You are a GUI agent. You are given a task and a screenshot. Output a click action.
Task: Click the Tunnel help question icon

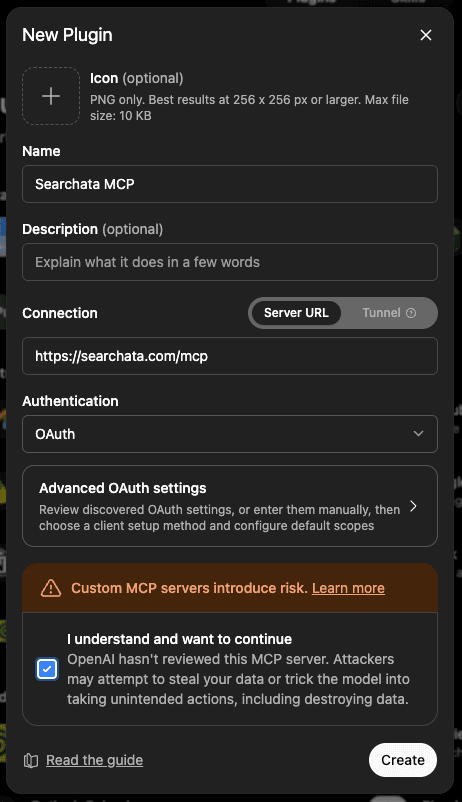click(411, 313)
